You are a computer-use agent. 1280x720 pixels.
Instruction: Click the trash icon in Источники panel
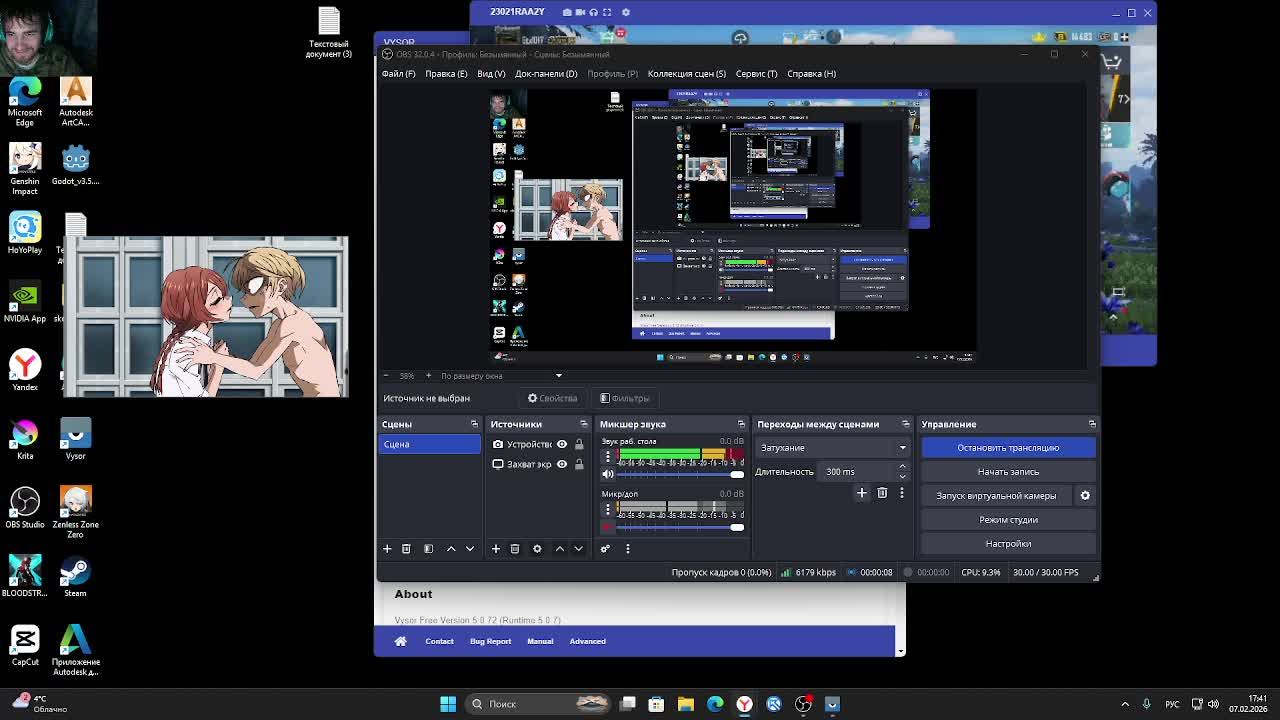tap(515, 549)
